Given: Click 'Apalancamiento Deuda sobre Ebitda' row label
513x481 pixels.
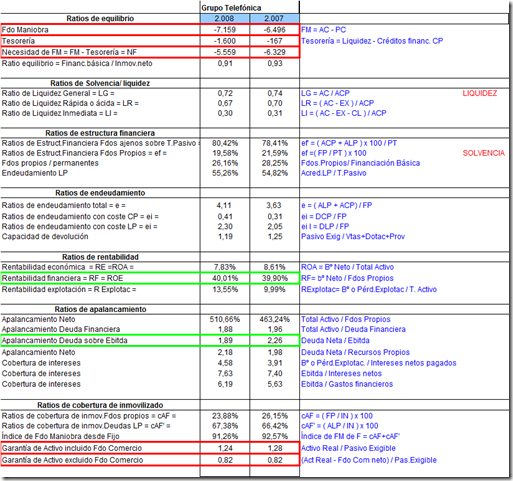Looking at the screenshot, I should click(x=65, y=340).
